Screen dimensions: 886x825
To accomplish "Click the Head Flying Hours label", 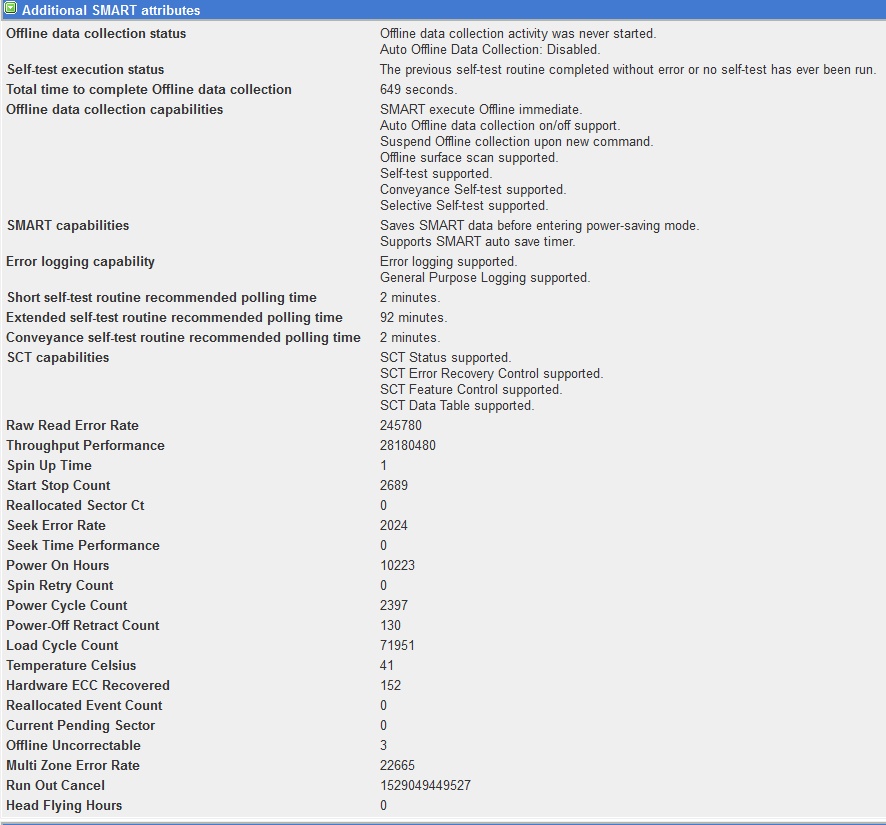I will pyautogui.click(x=64, y=806).
